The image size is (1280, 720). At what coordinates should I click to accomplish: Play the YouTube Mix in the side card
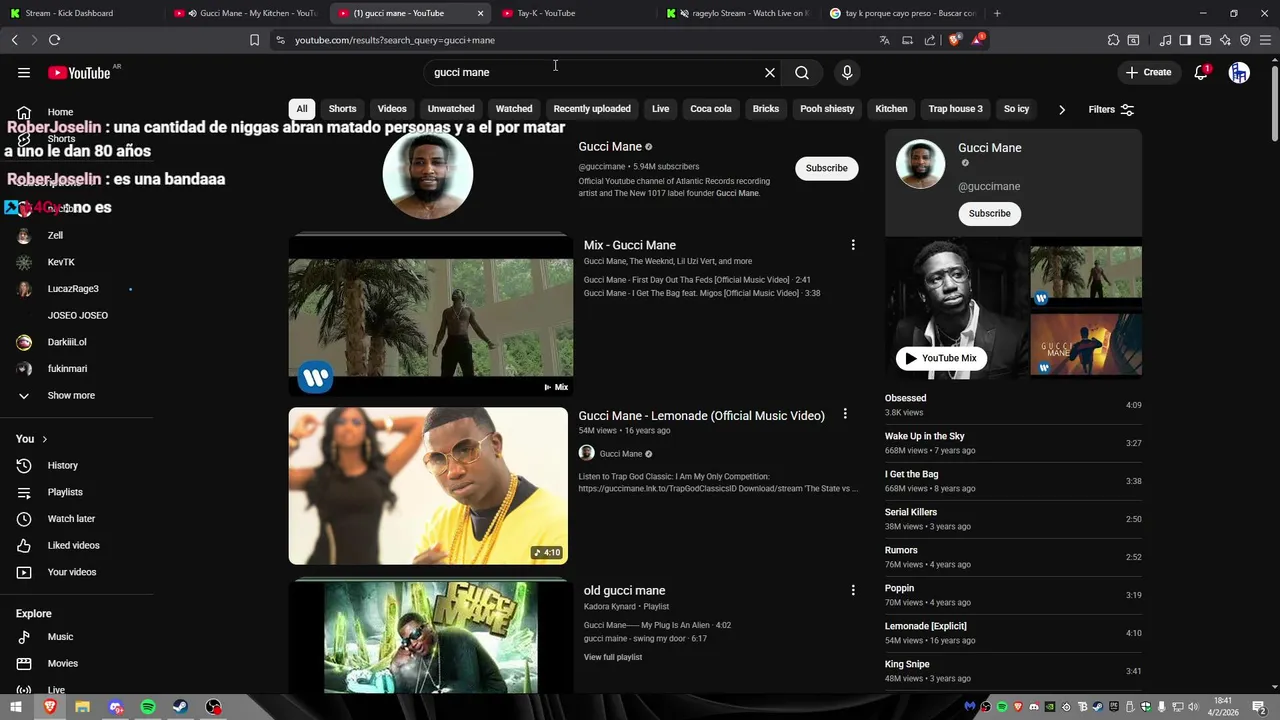[941, 358]
